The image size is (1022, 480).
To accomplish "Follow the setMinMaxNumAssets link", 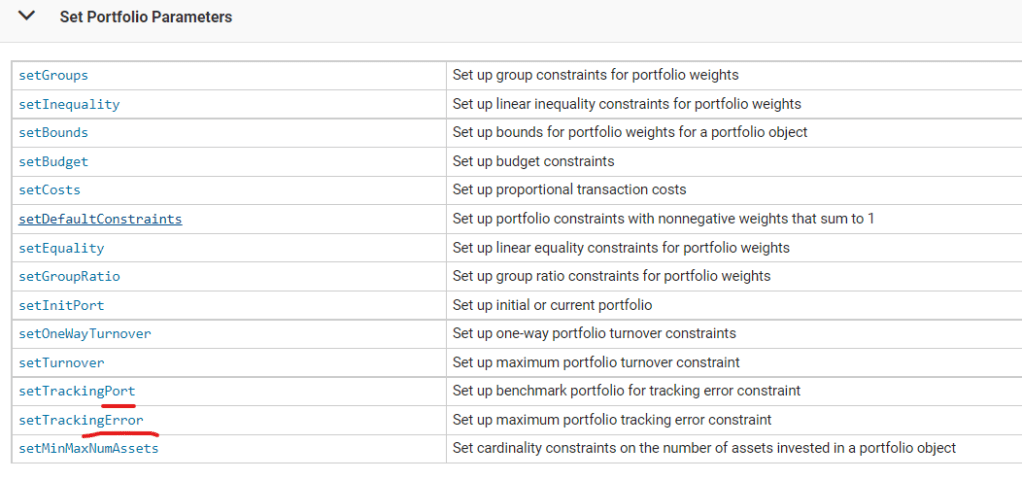I will (x=89, y=448).
